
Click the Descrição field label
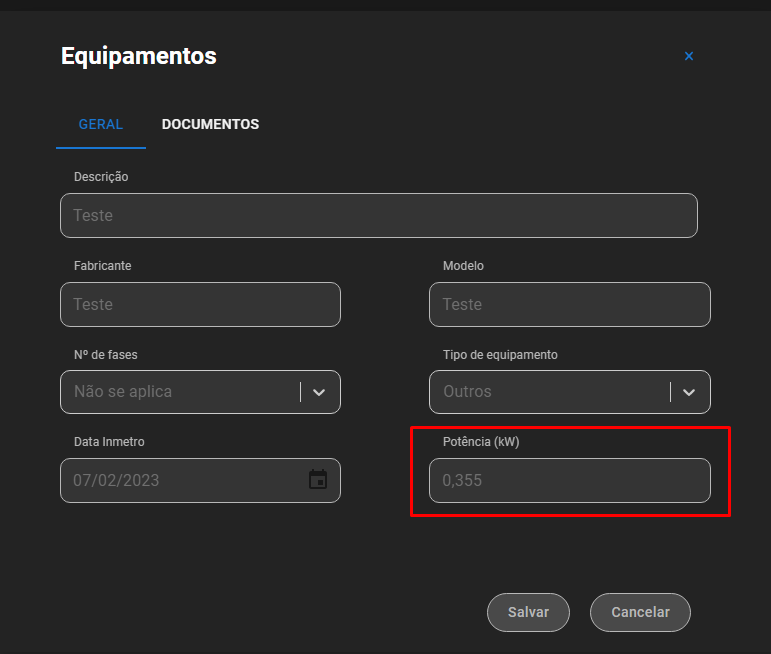(x=101, y=177)
